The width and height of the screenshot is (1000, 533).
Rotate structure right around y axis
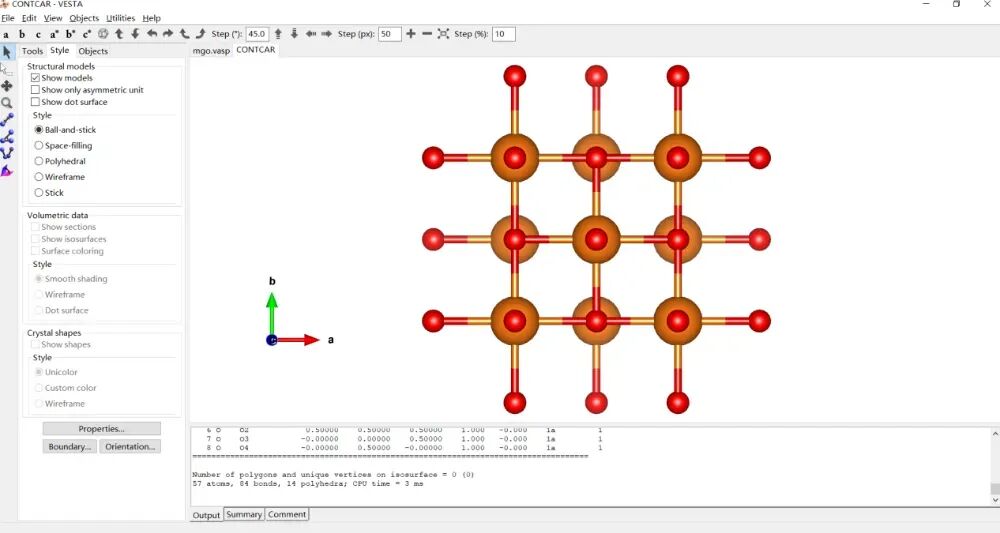pos(168,34)
